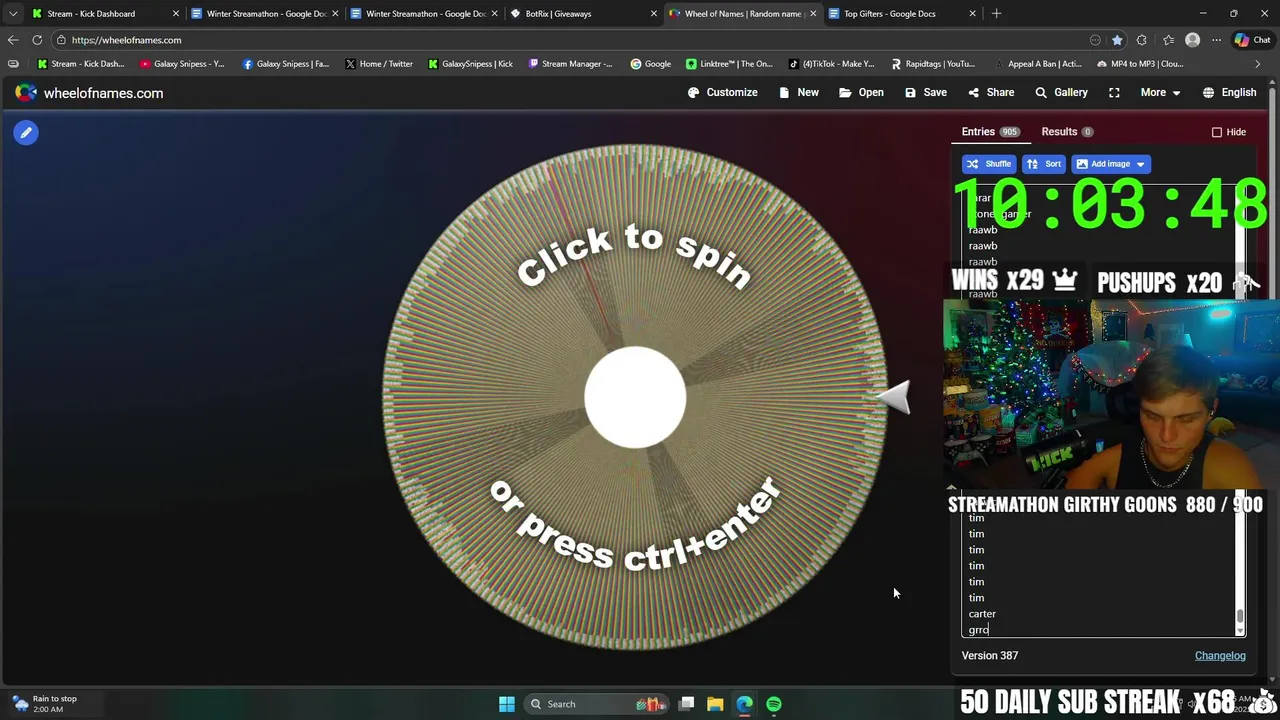Enter fullscreen mode via the fullscreen icon
1280x720 pixels.
point(1114,92)
